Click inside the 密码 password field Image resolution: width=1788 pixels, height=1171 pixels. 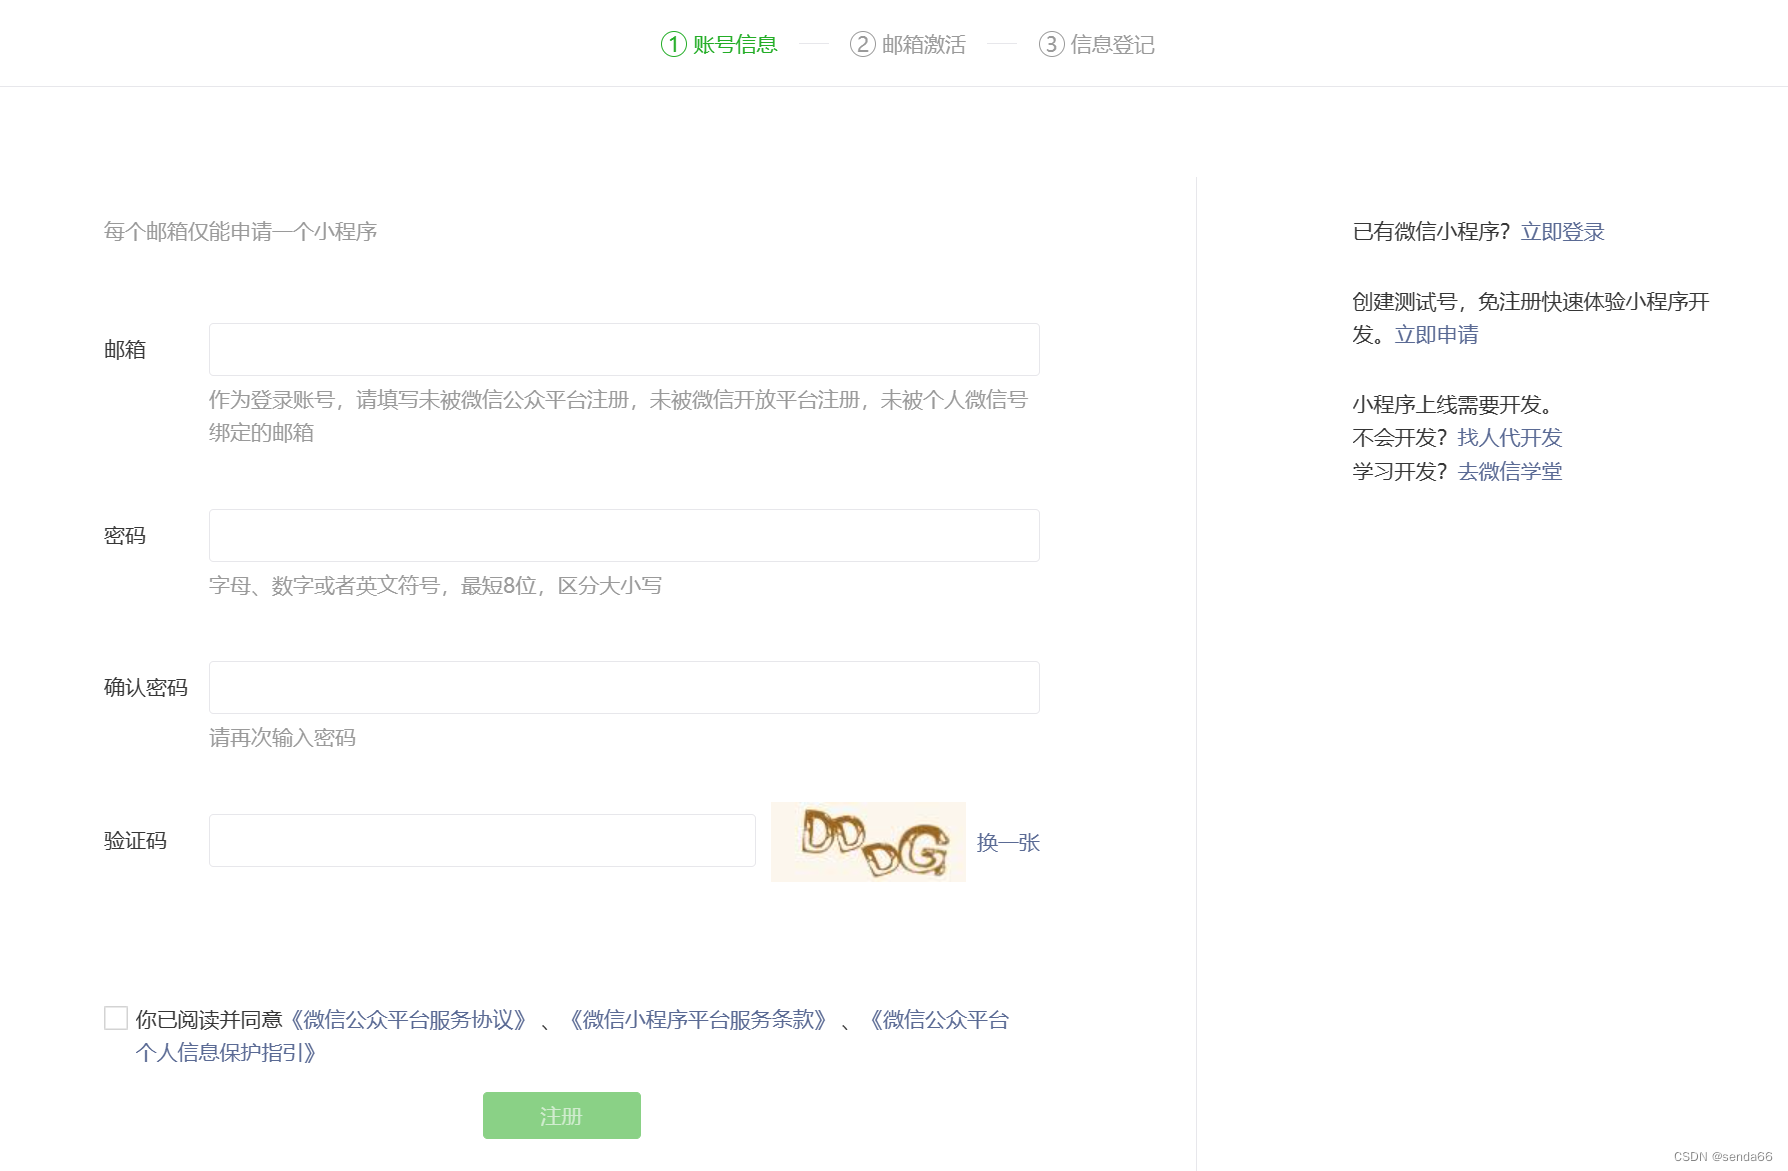click(623, 535)
